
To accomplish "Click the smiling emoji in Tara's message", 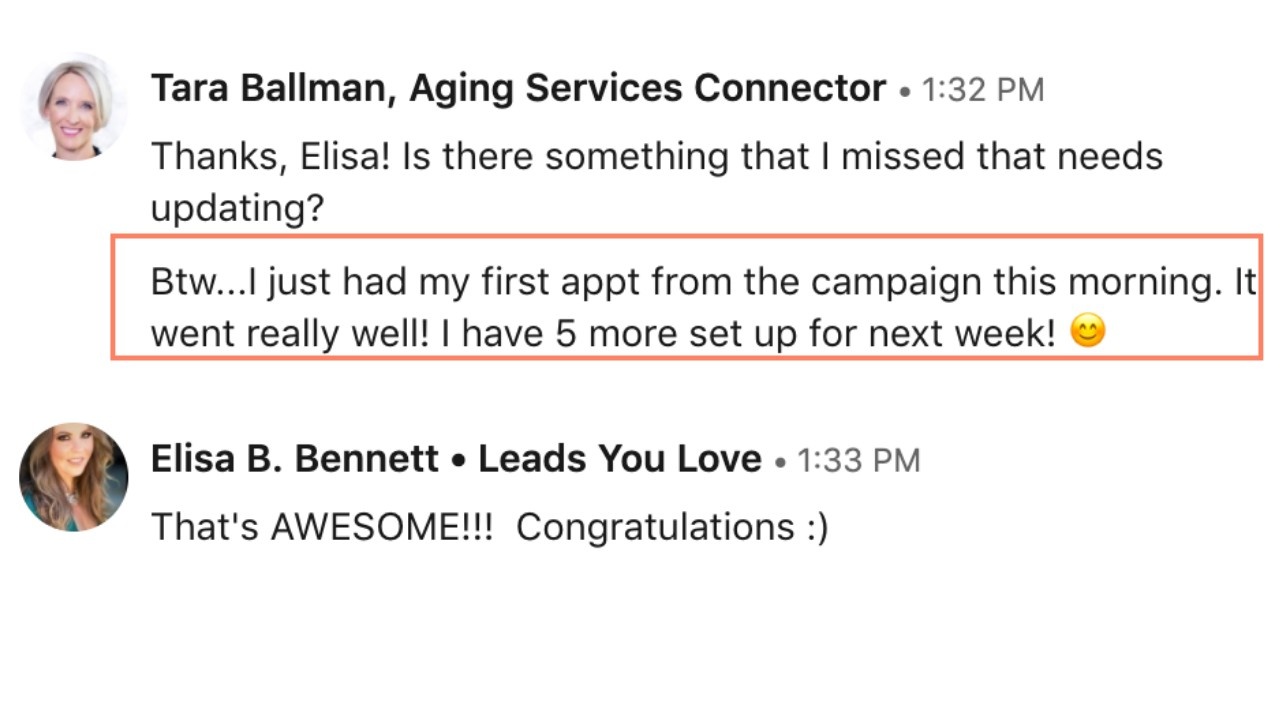I will tap(1088, 332).
